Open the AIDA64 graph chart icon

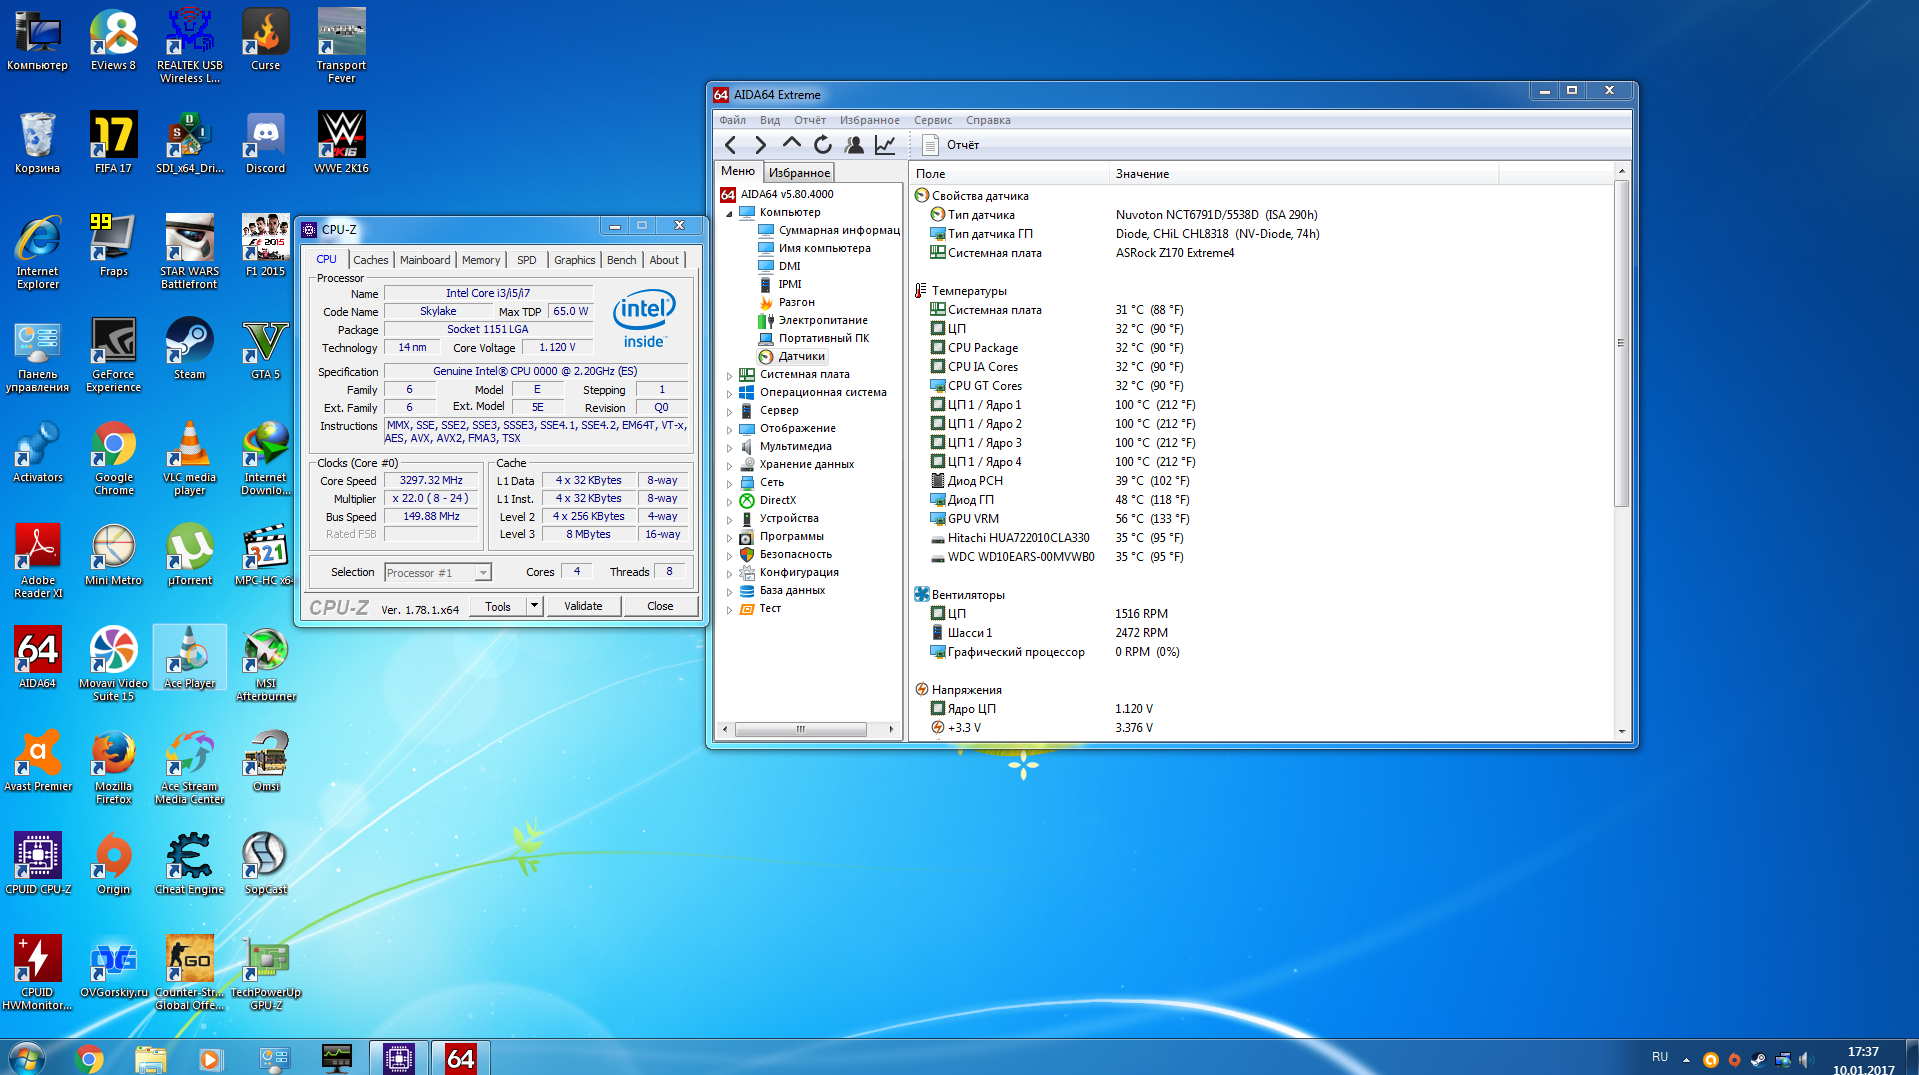[x=885, y=145]
